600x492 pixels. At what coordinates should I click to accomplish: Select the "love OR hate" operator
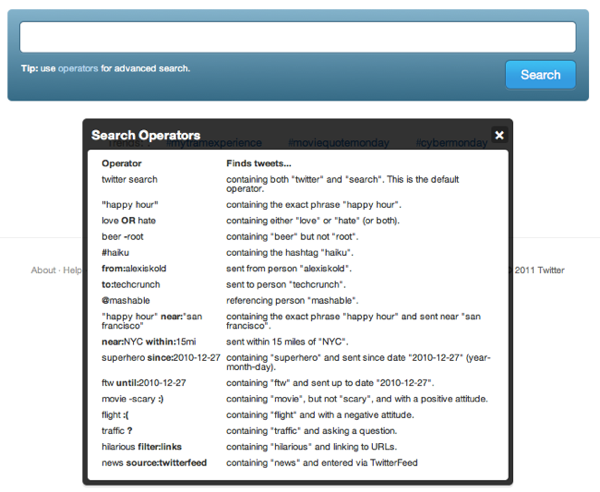129,221
